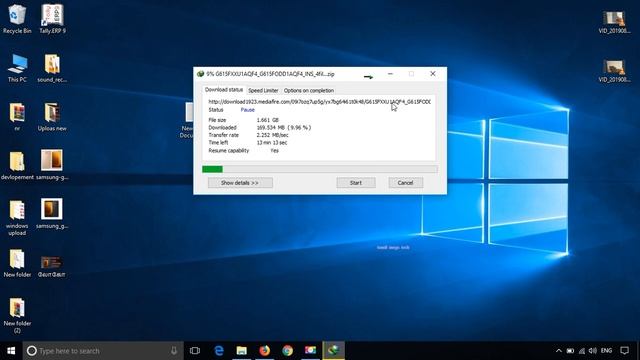Viewport: 640px width, 360px height.
Task: Open the colorful app icon beside Chrome
Action: pyautogui.click(x=310, y=351)
